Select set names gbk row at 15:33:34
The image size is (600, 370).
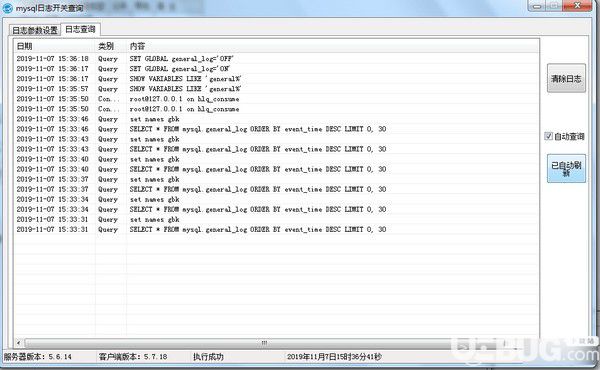(x=276, y=199)
